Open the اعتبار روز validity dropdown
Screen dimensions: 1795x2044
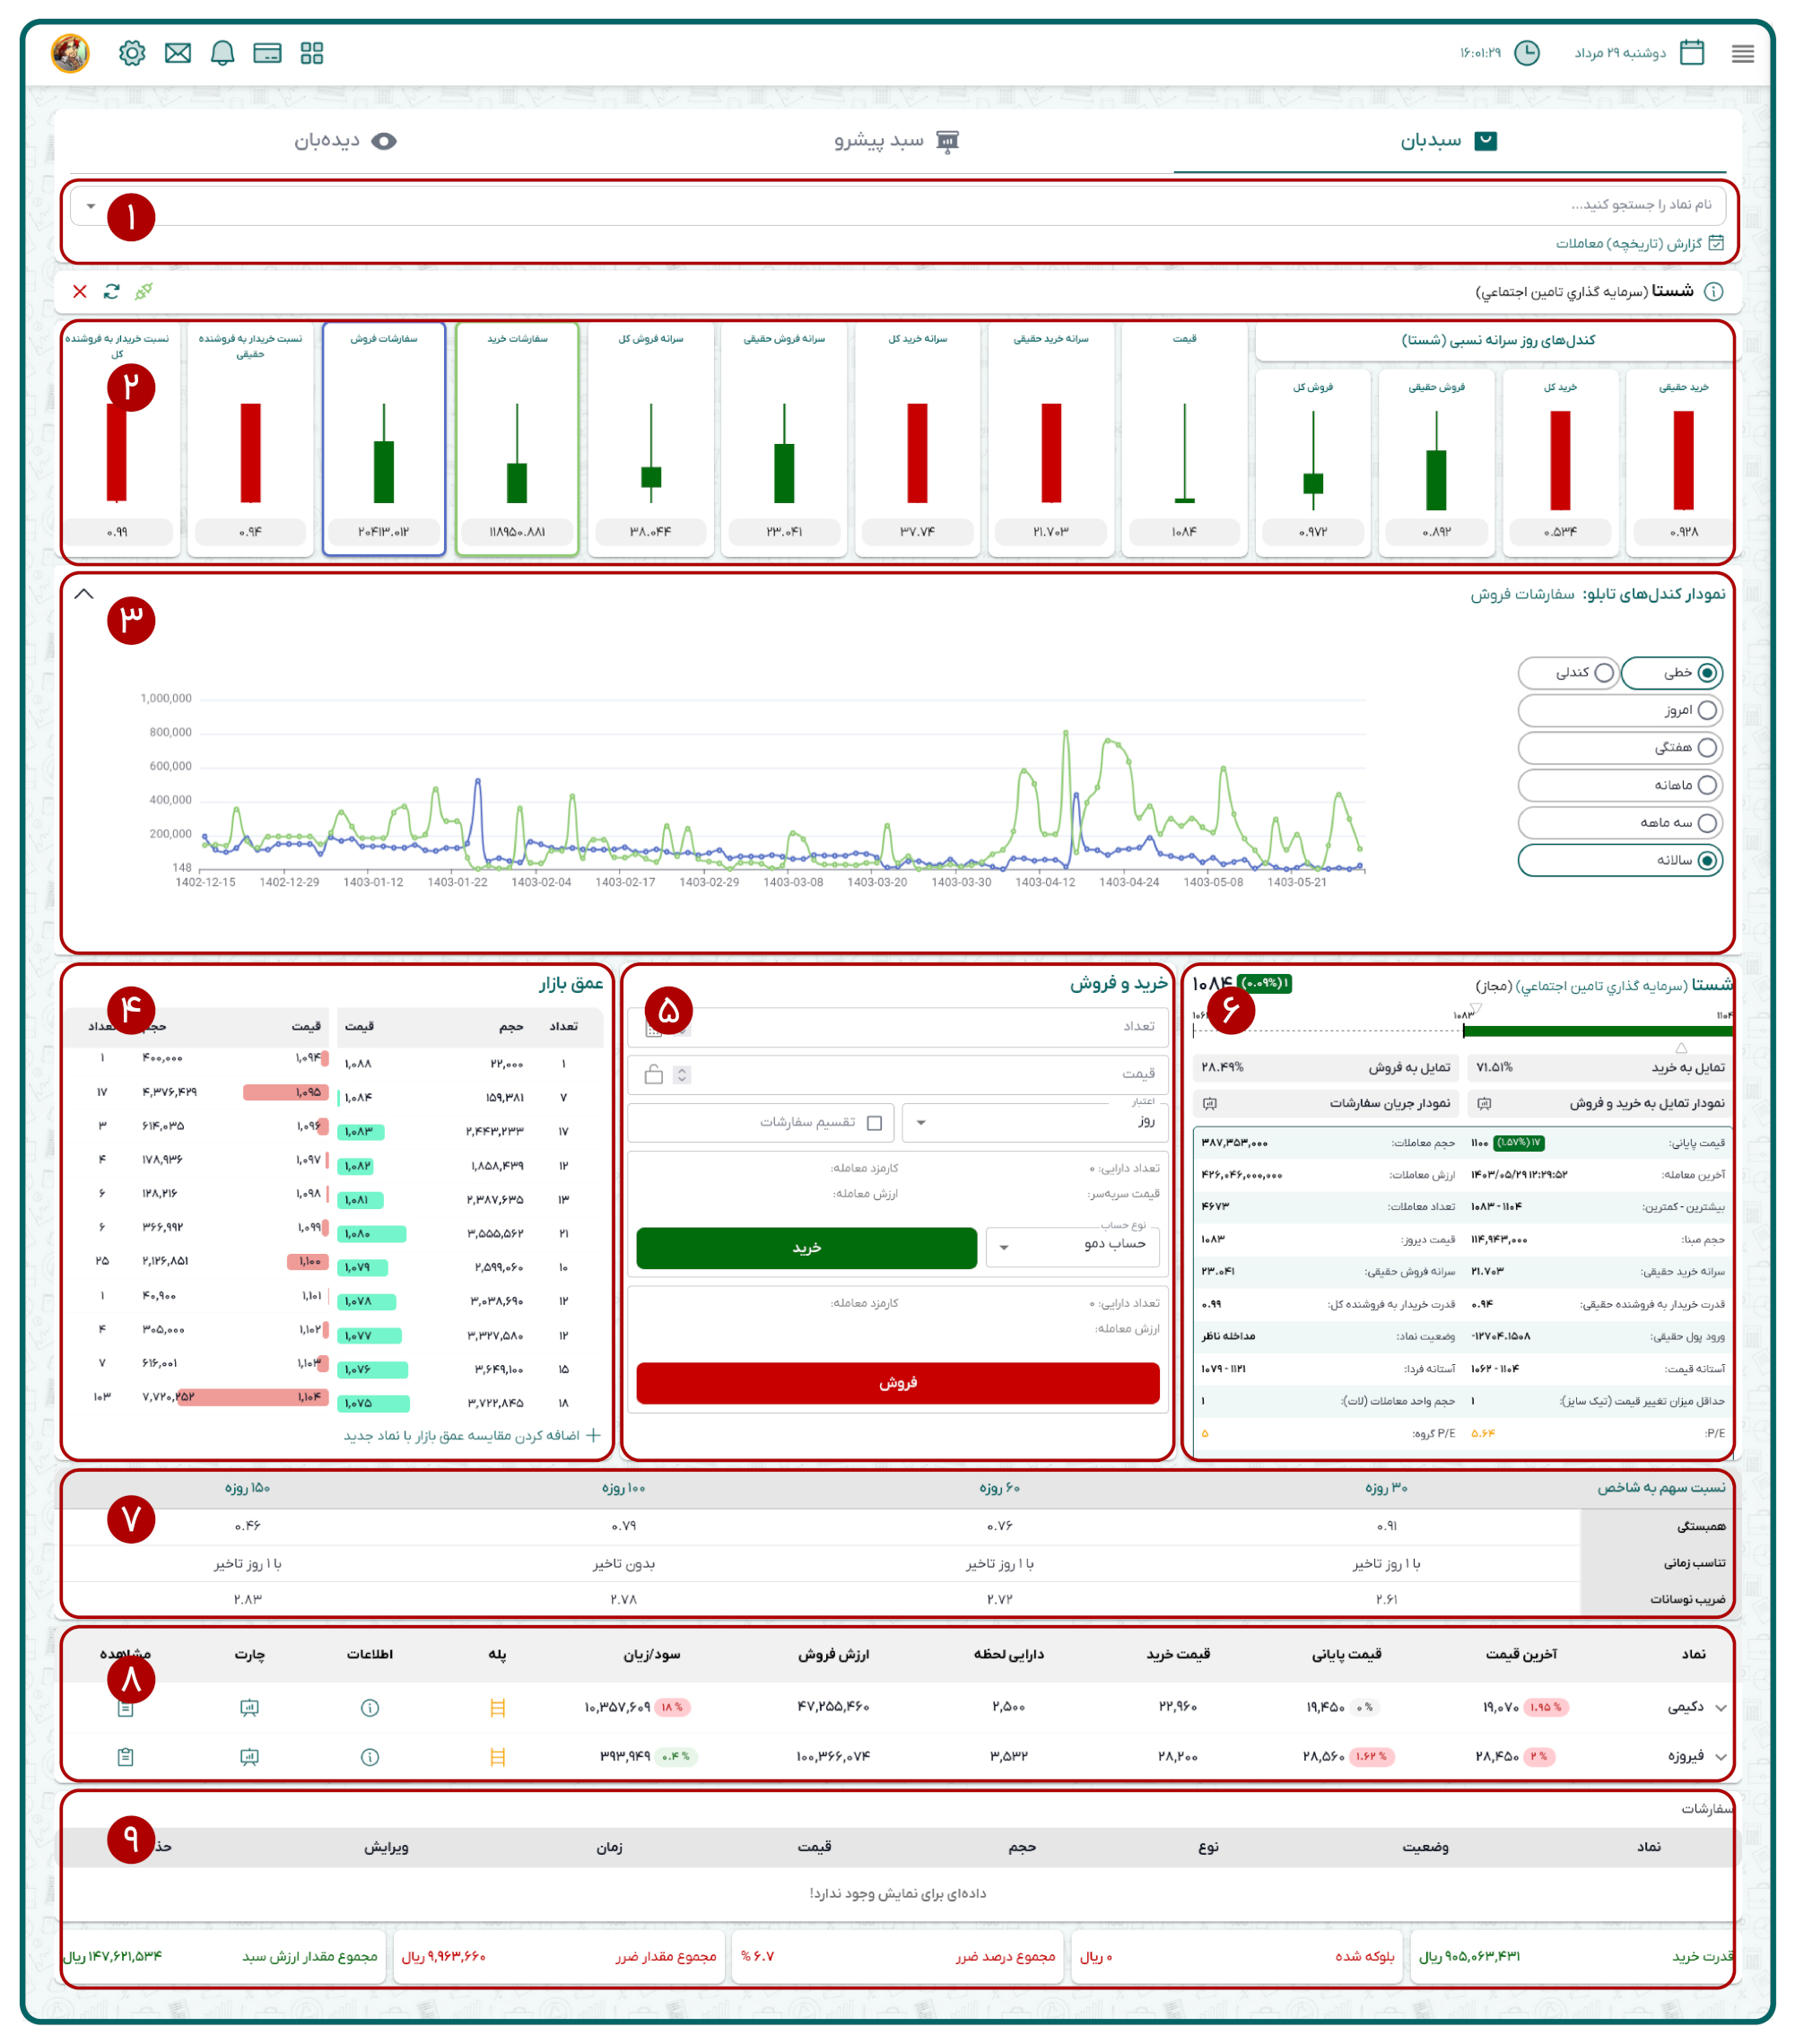coord(1035,1122)
